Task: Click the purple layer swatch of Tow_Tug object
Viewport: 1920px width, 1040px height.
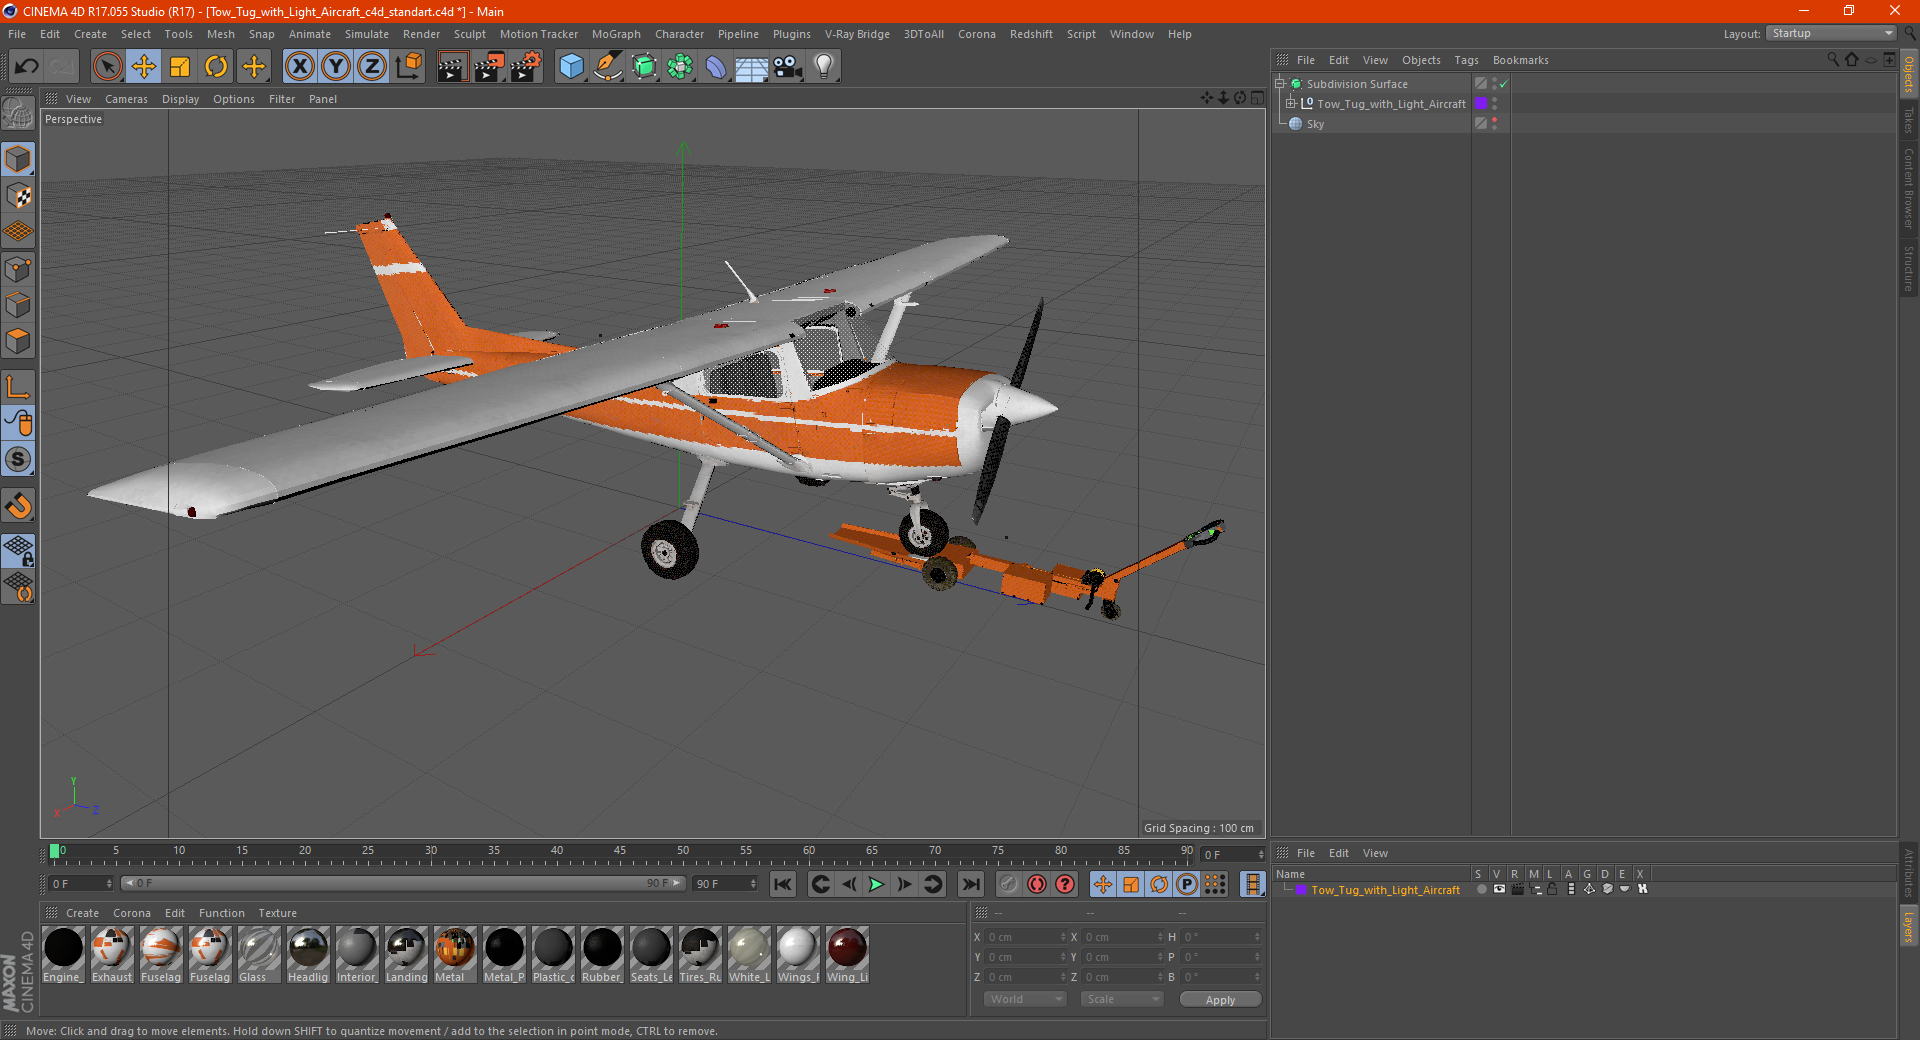Action: [x=1481, y=104]
